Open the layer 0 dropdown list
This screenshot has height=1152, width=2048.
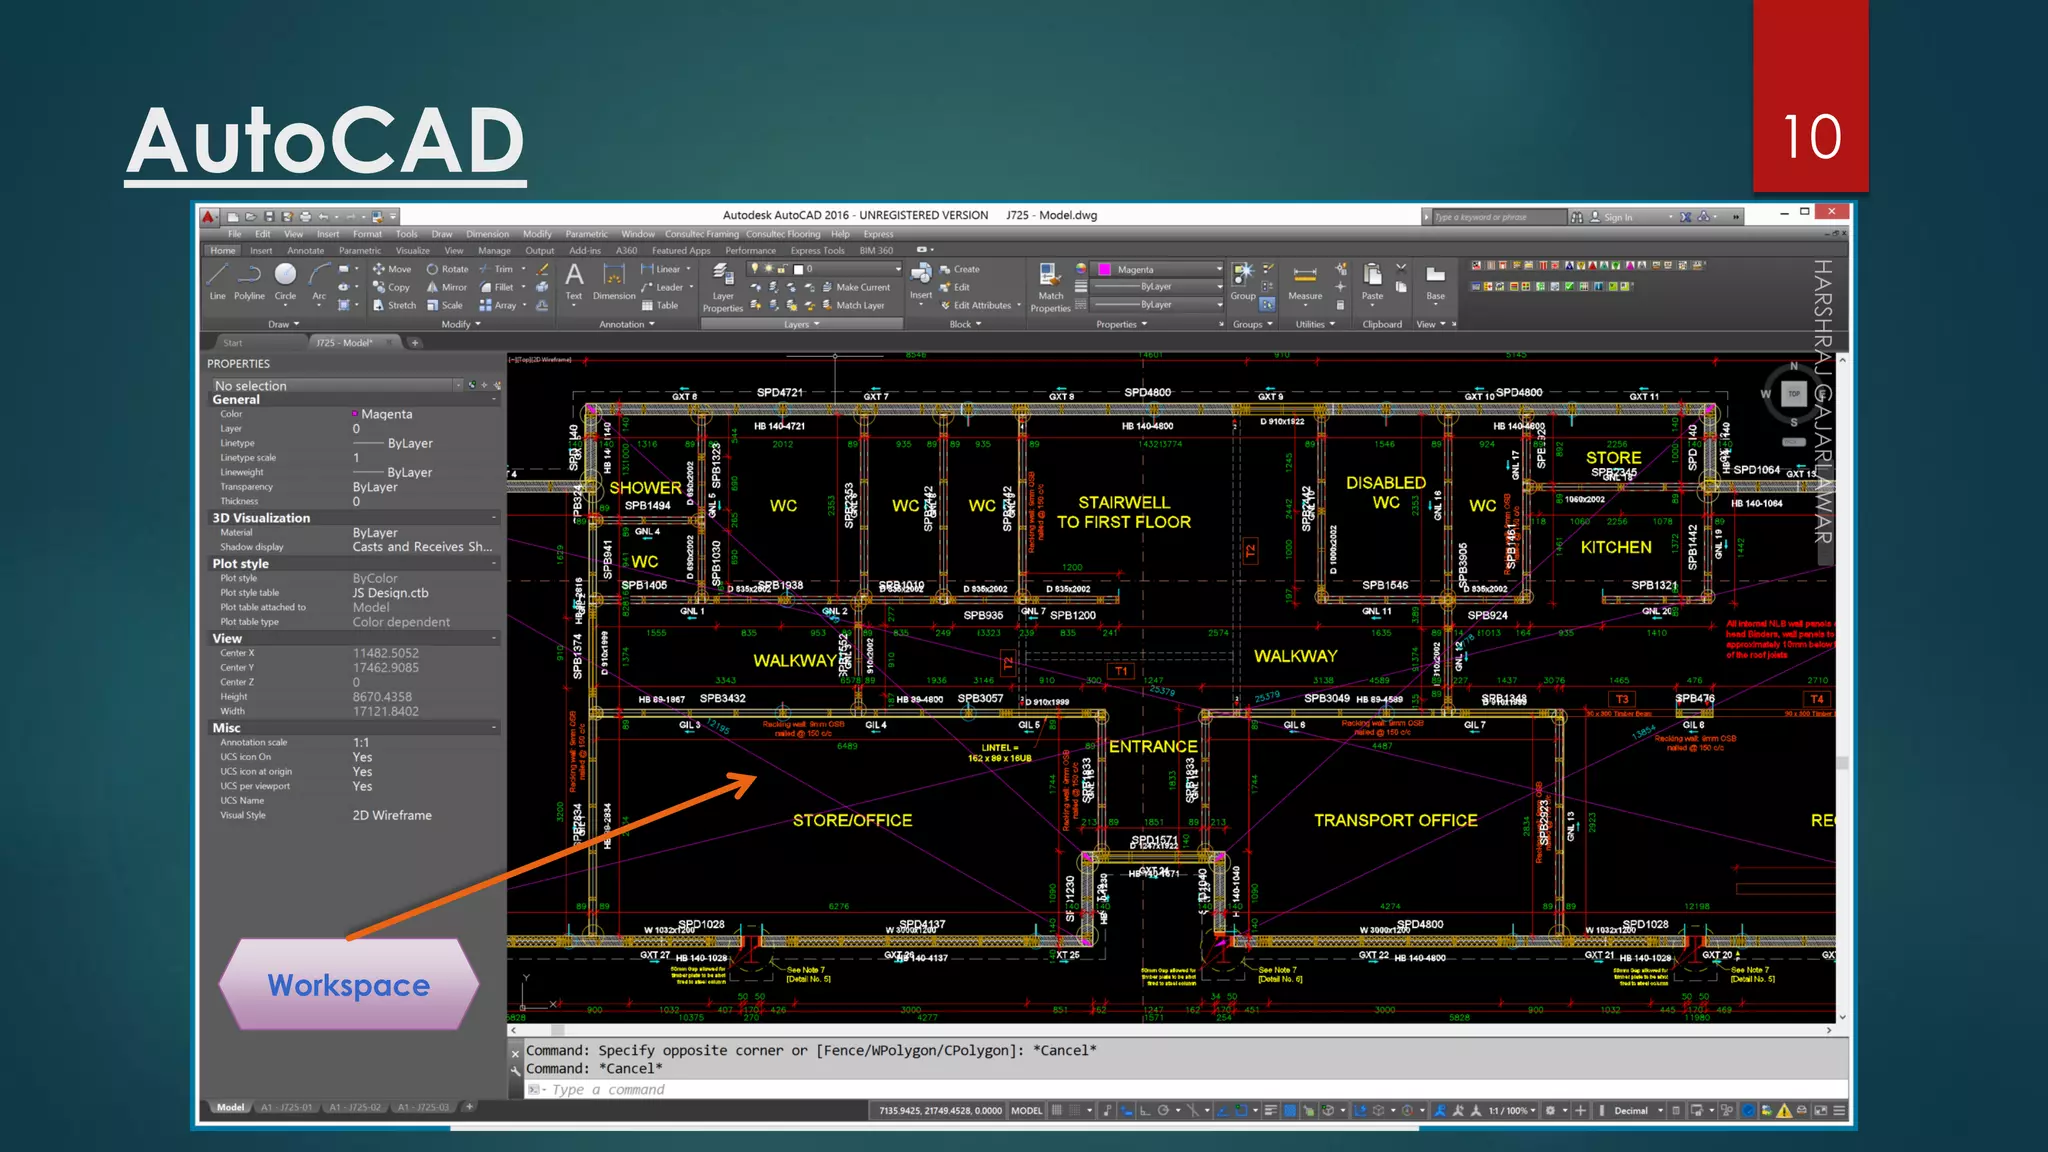pyautogui.click(x=825, y=269)
